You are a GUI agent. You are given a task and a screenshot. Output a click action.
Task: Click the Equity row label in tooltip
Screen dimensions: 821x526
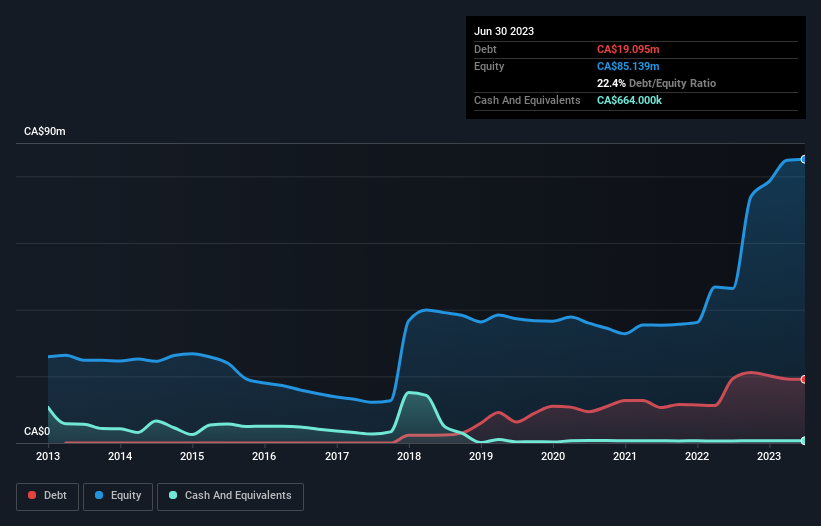pyautogui.click(x=489, y=66)
